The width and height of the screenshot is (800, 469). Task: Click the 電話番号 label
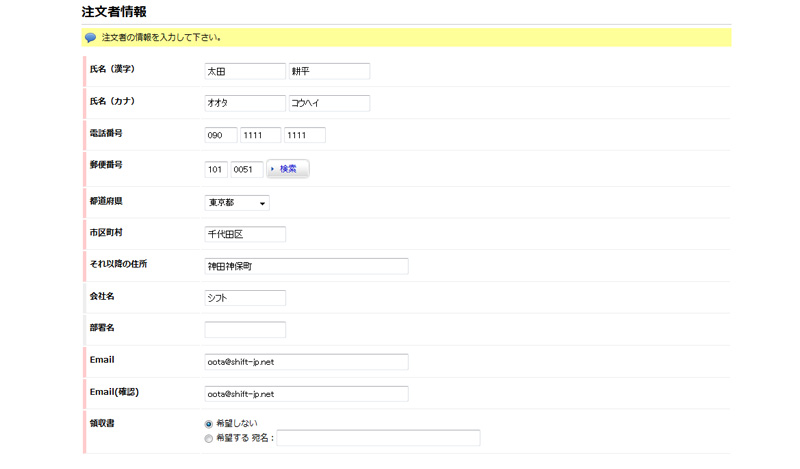click(106, 133)
